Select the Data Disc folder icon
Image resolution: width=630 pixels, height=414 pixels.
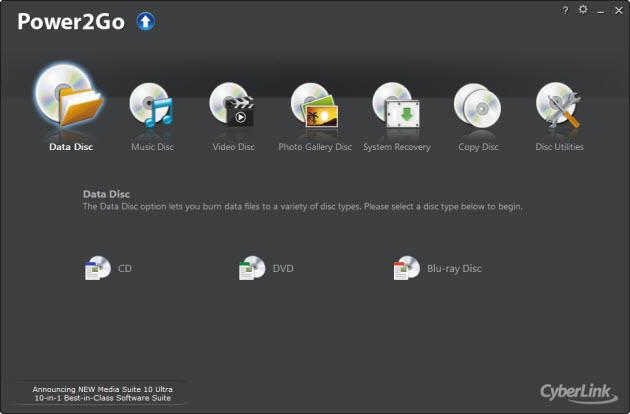coord(70,96)
